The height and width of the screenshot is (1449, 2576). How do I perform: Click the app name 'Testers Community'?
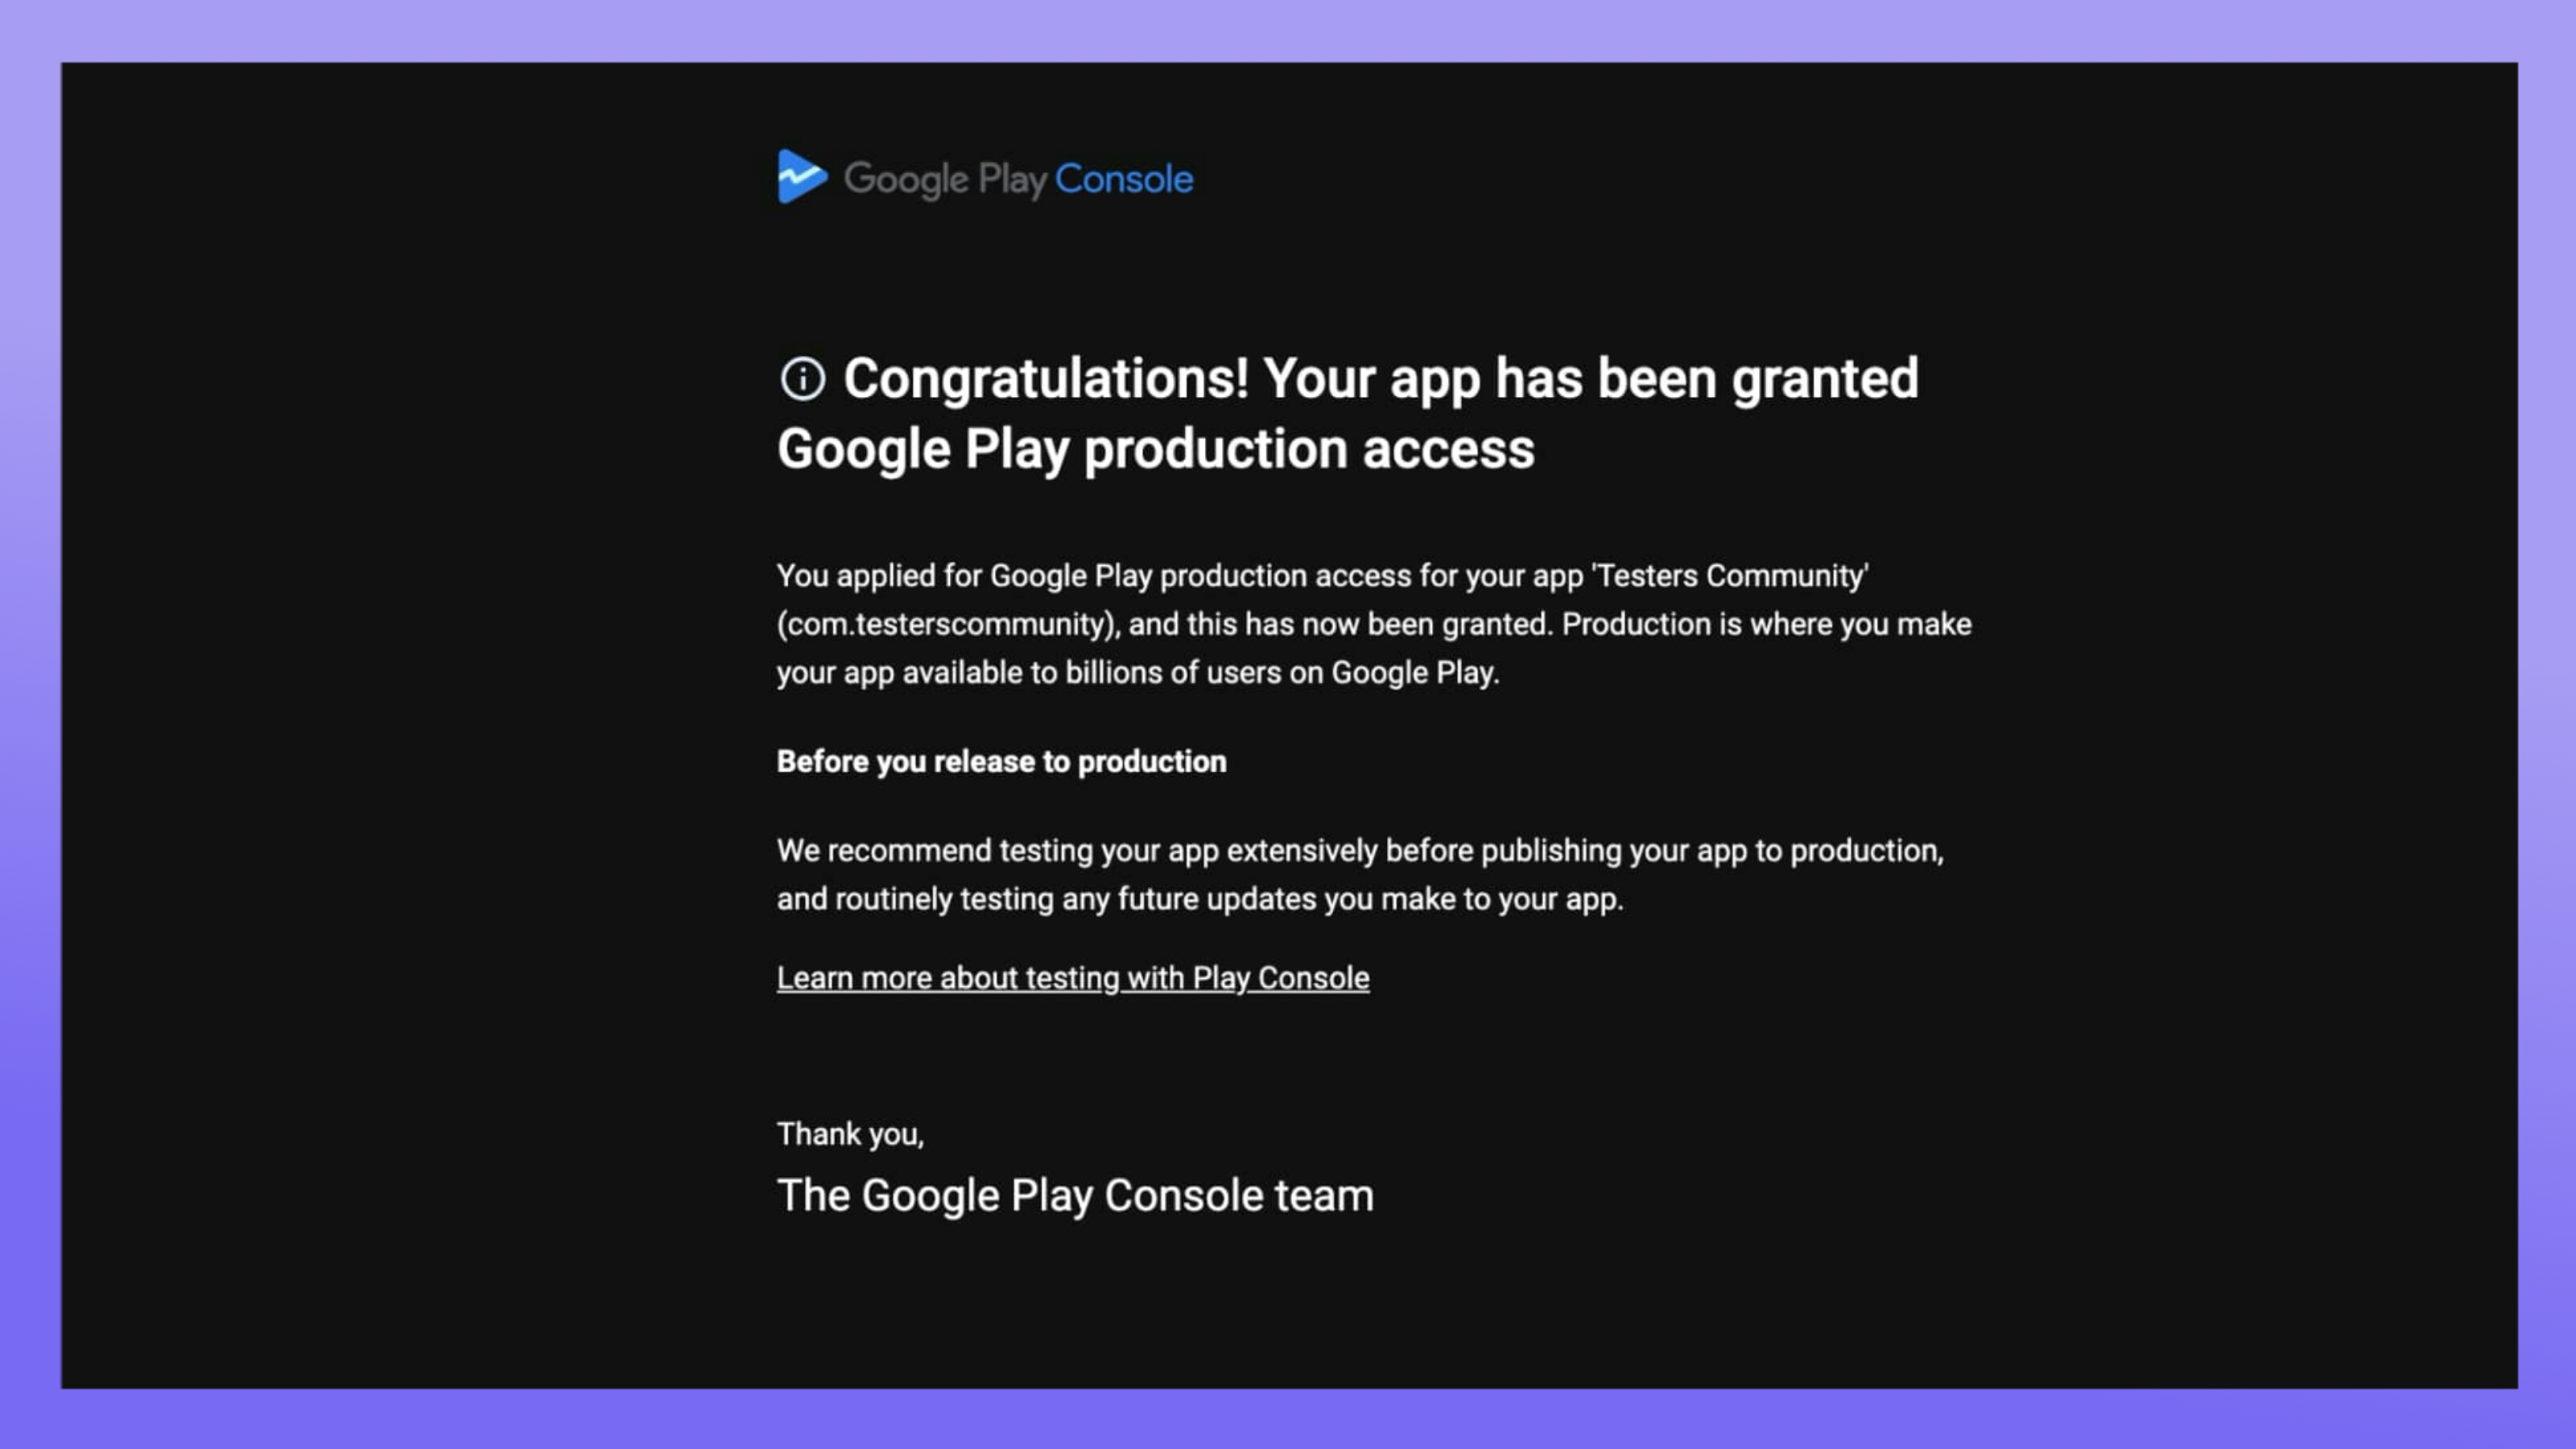(x=1729, y=576)
